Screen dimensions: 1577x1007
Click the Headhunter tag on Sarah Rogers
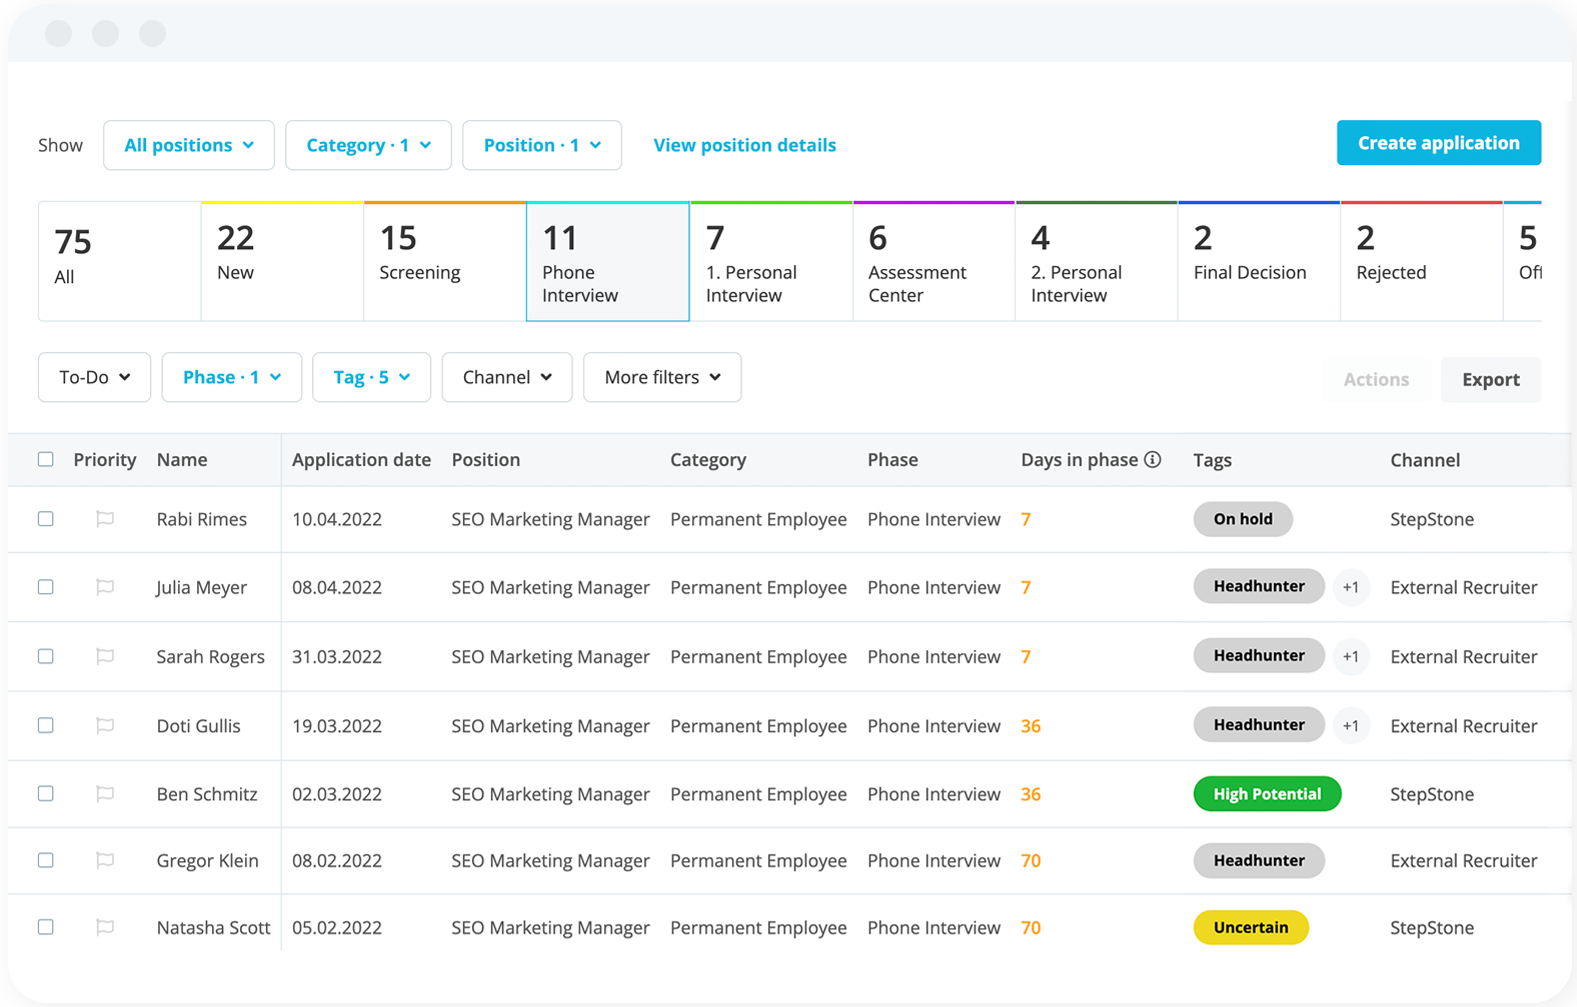click(1259, 655)
